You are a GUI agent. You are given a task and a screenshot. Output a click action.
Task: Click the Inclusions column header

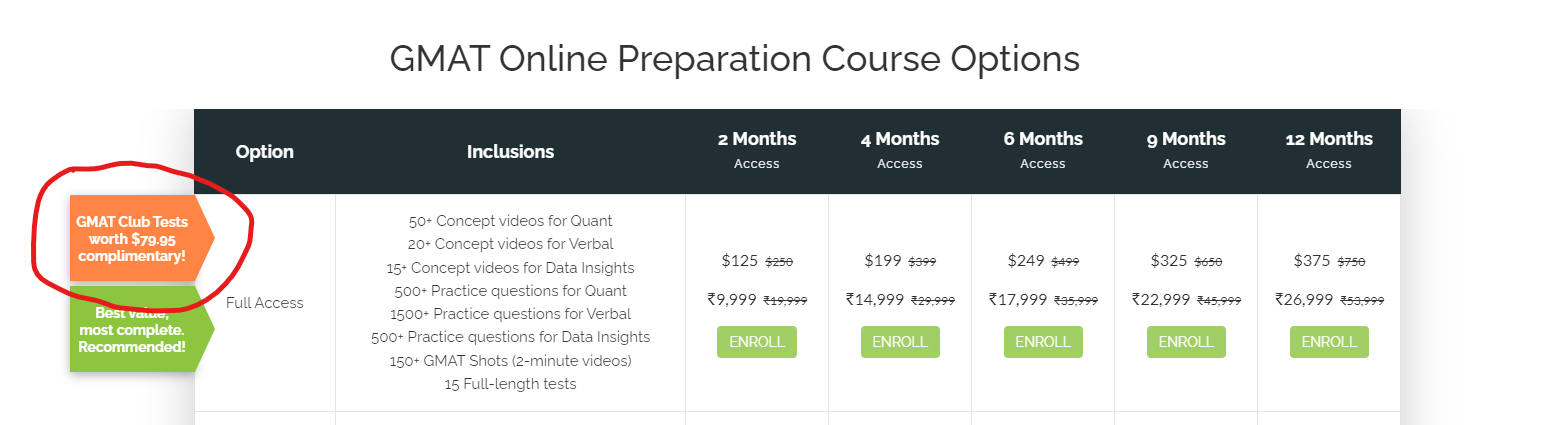[x=510, y=152]
